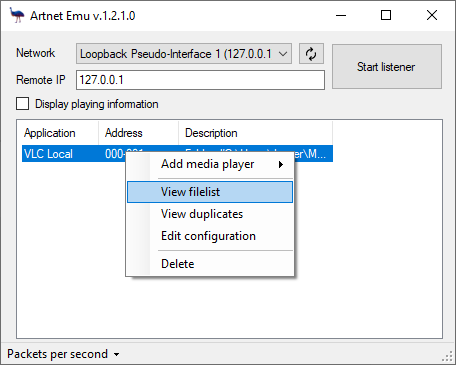Image resolution: width=456 pixels, height=365 pixels.
Task: Select Edit configuration in context menu
Action: 210,236
